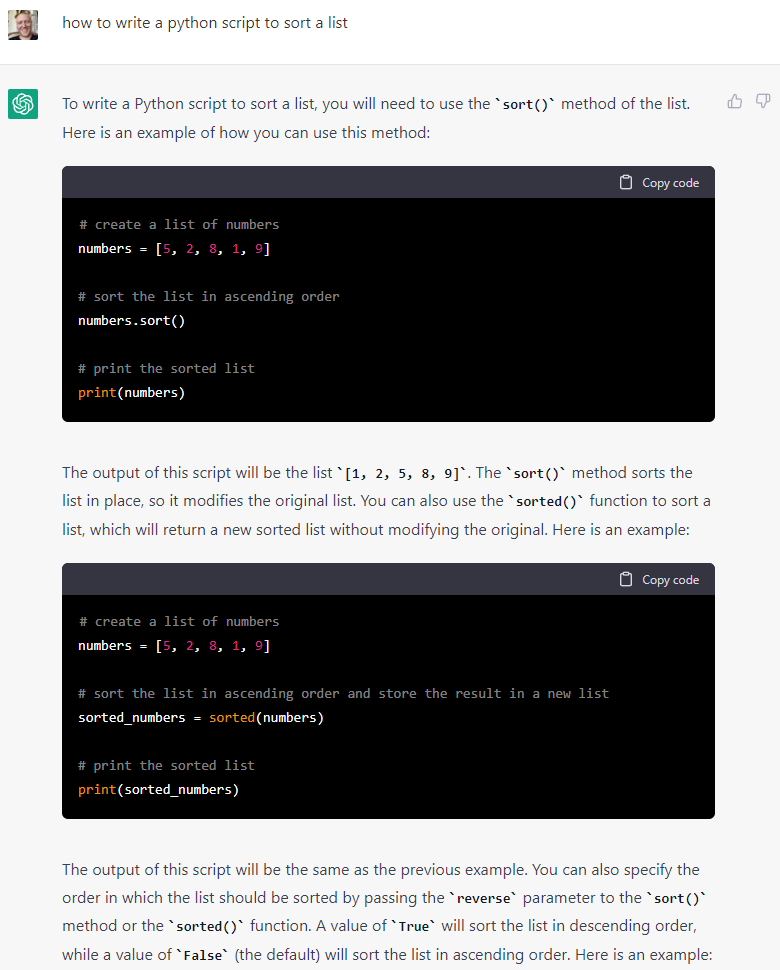Click the code line 'numbers.sort()'
The height and width of the screenshot is (970, 780).
pos(131,320)
